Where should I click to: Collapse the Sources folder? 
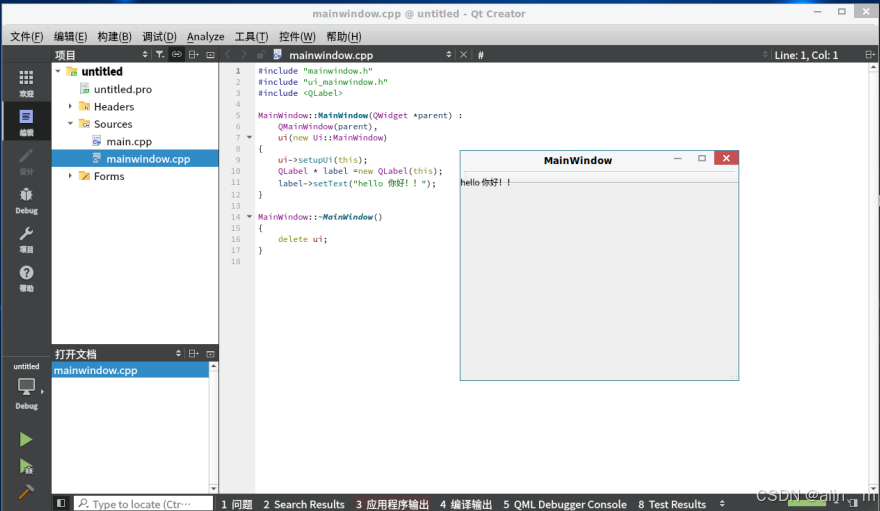(x=70, y=123)
